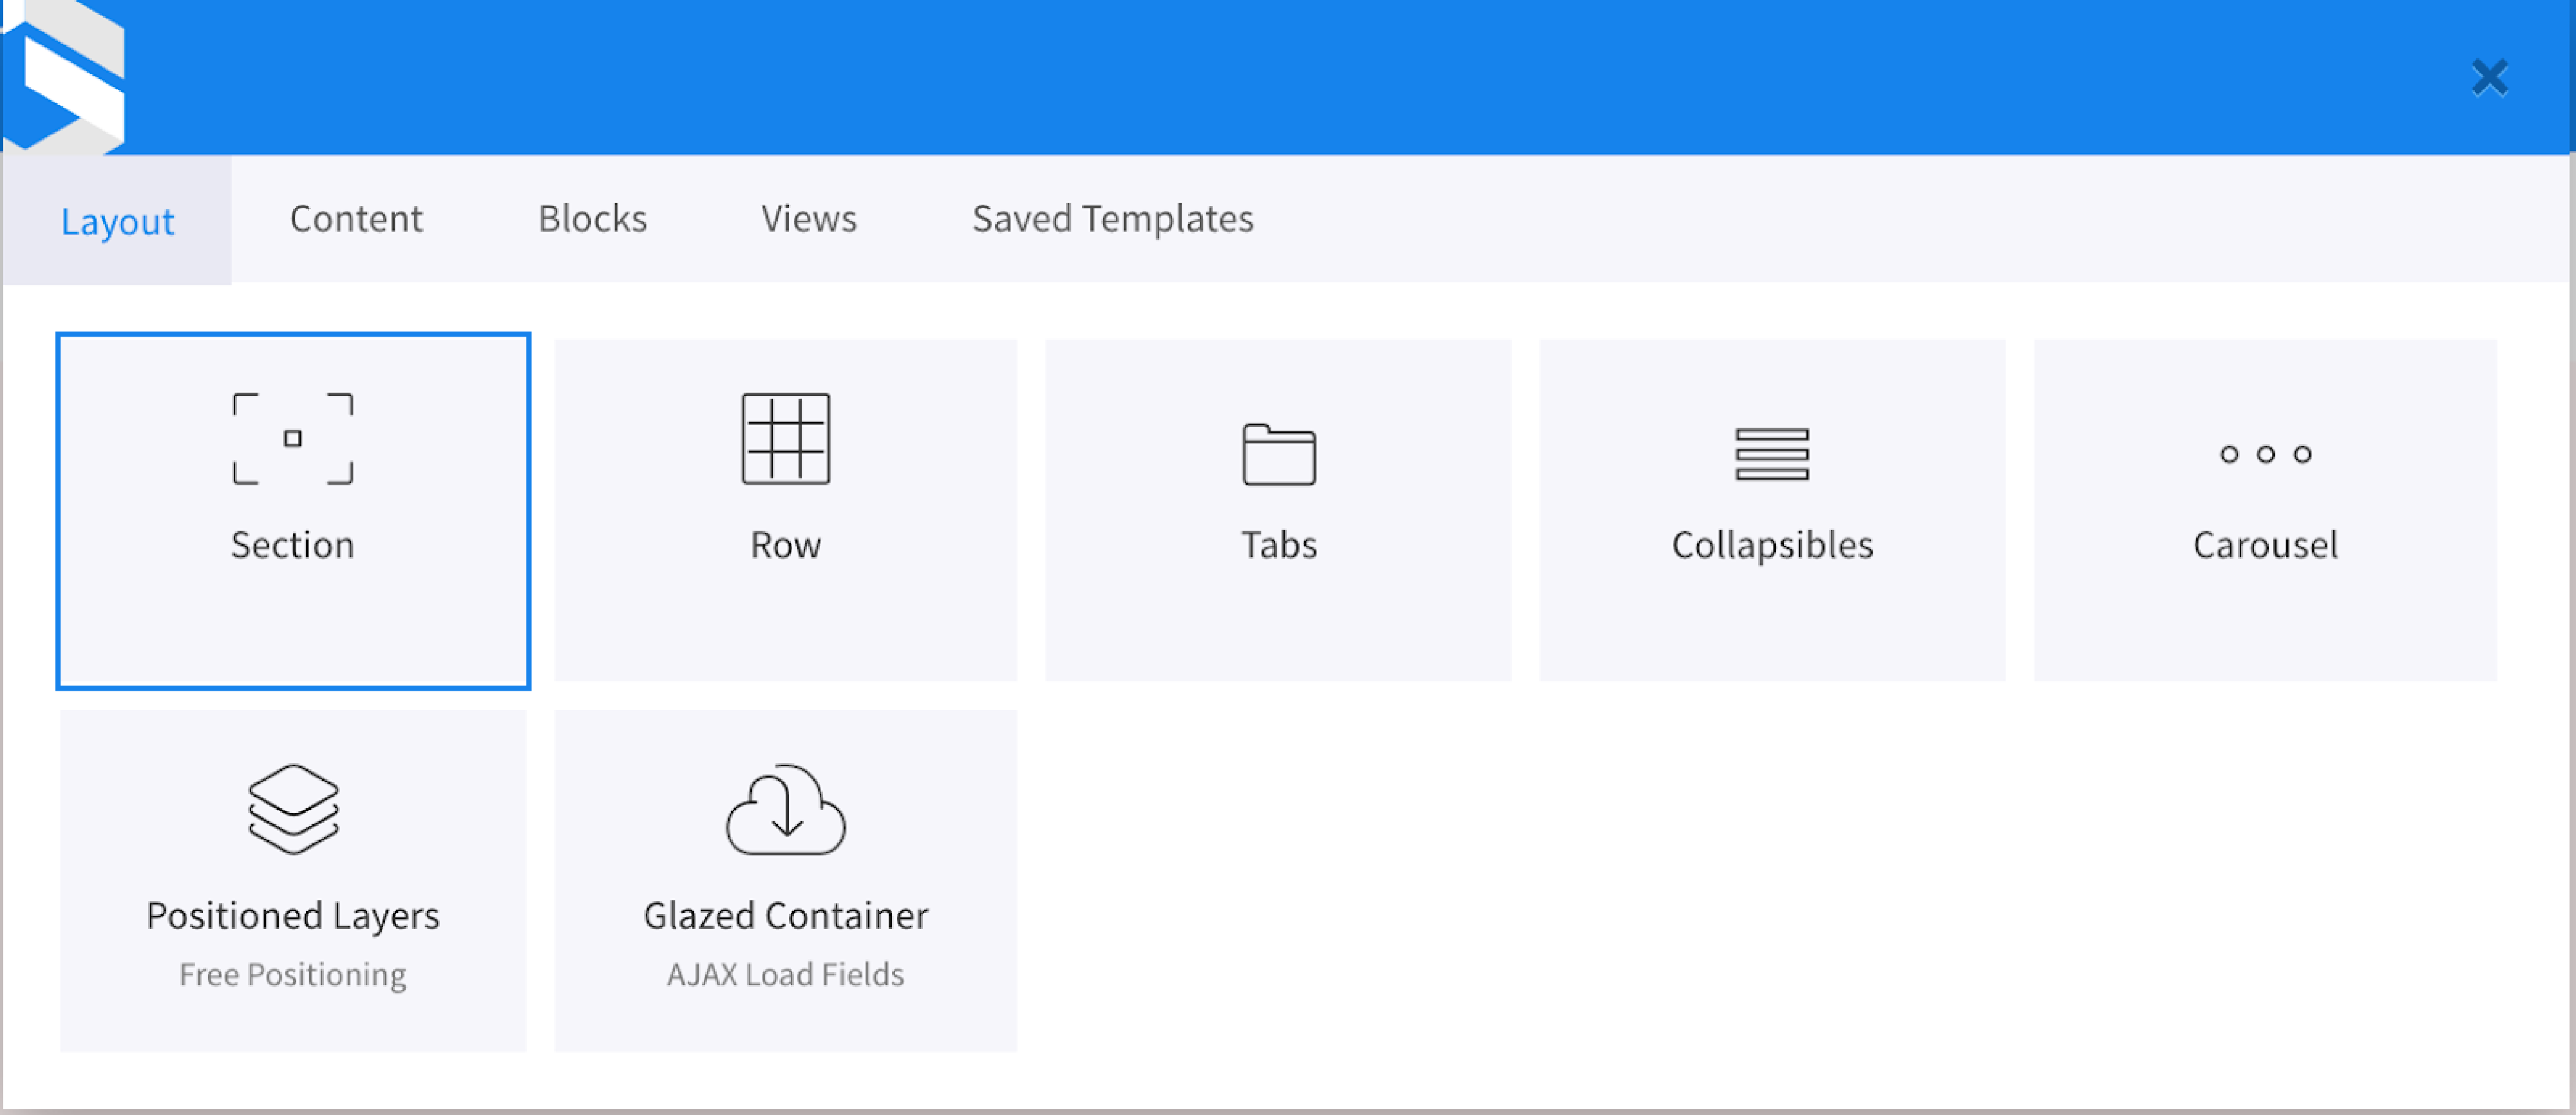Click the Glazed Builder logo
Screen dimensions: 2576x1115
[x=65, y=77]
